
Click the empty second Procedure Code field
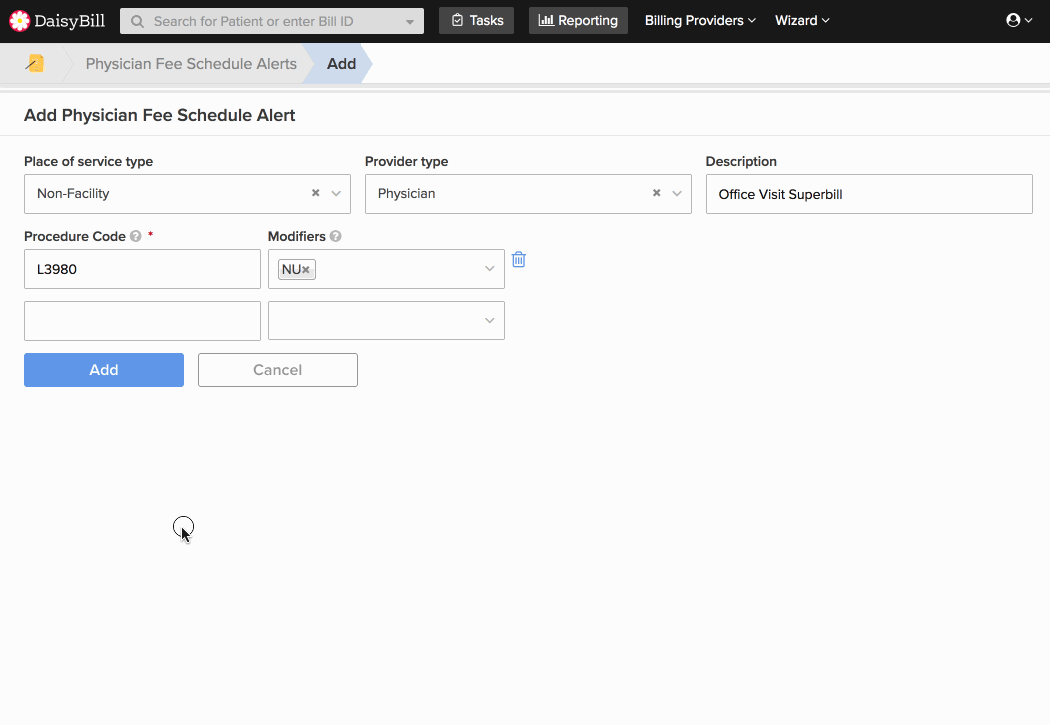tap(143, 321)
